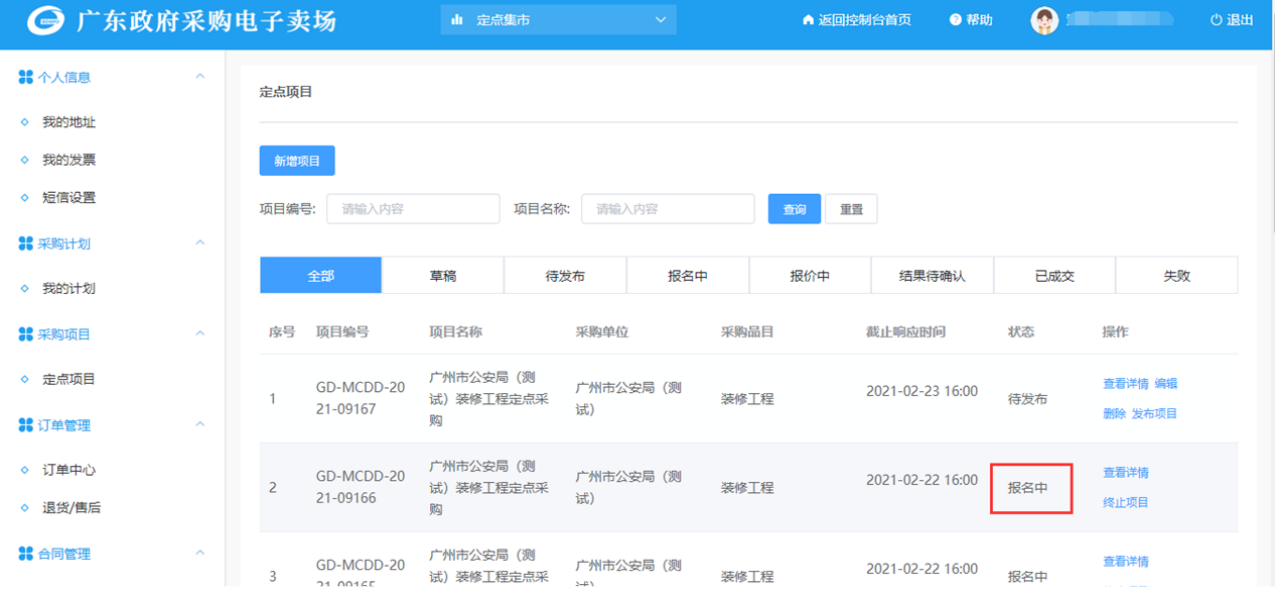Collapse the 合同管理 sidebar section chevron

tap(200, 553)
